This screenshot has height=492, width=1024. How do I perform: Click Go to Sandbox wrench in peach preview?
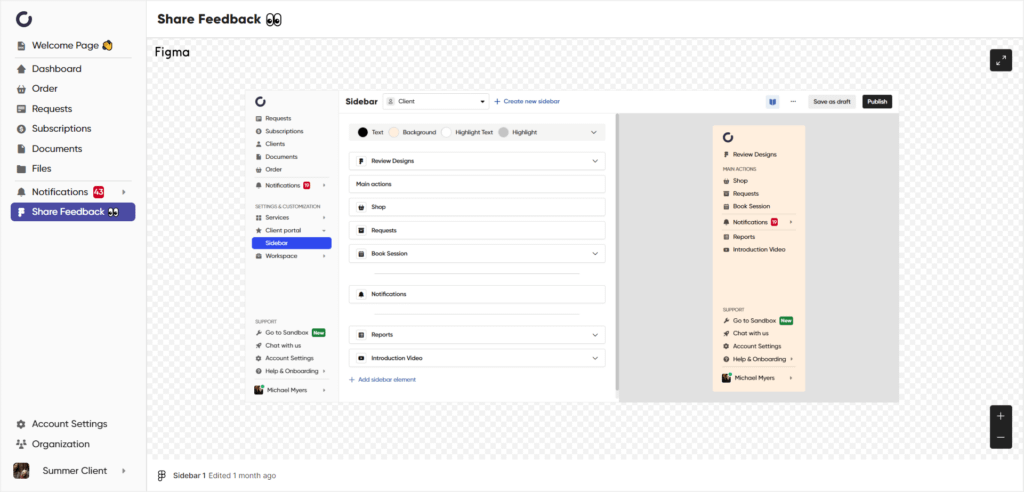(x=726, y=321)
